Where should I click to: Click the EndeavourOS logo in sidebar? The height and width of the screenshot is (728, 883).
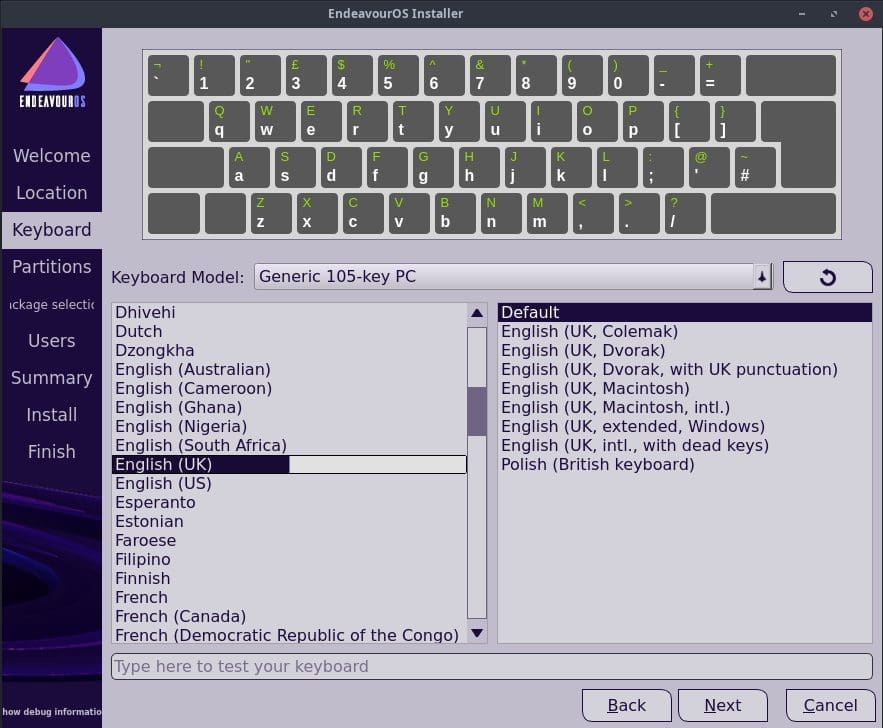(52, 73)
